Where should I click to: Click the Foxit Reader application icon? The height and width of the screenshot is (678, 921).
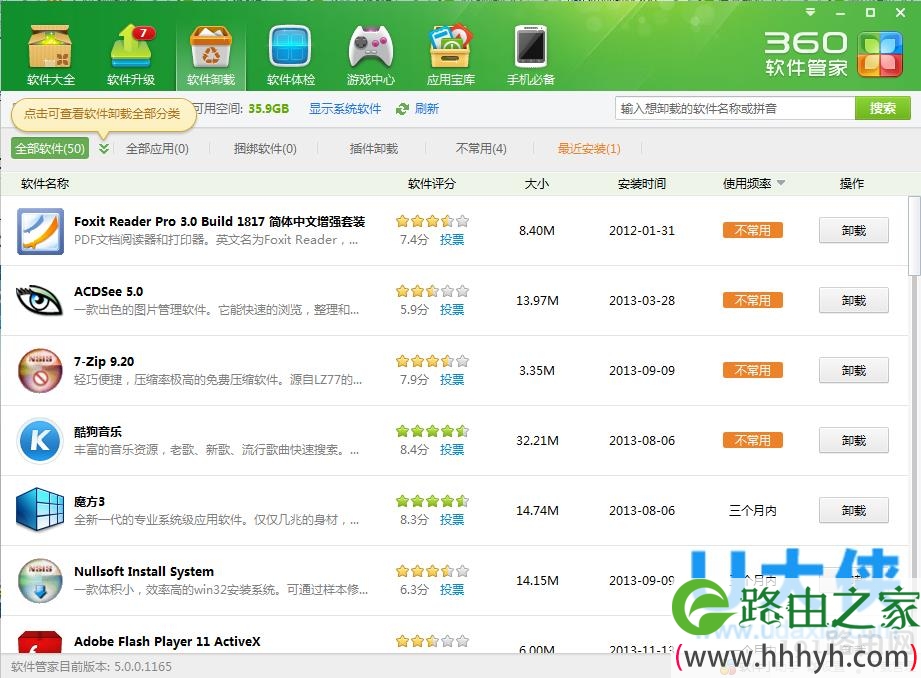[x=40, y=231]
